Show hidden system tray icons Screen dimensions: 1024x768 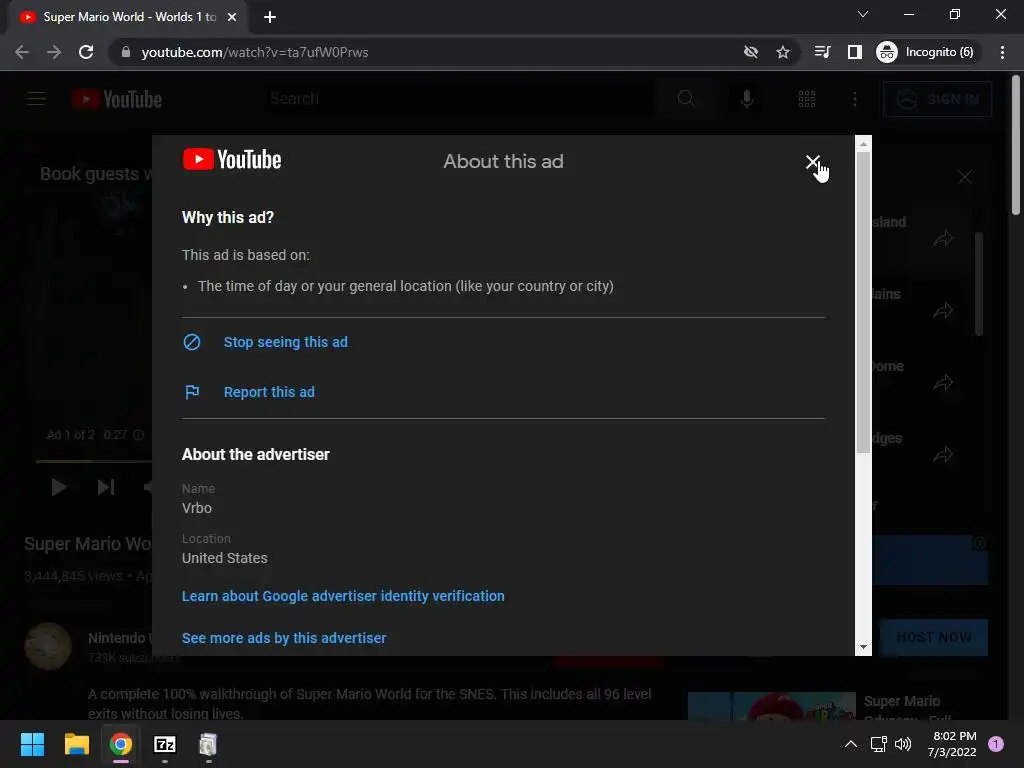click(850, 744)
